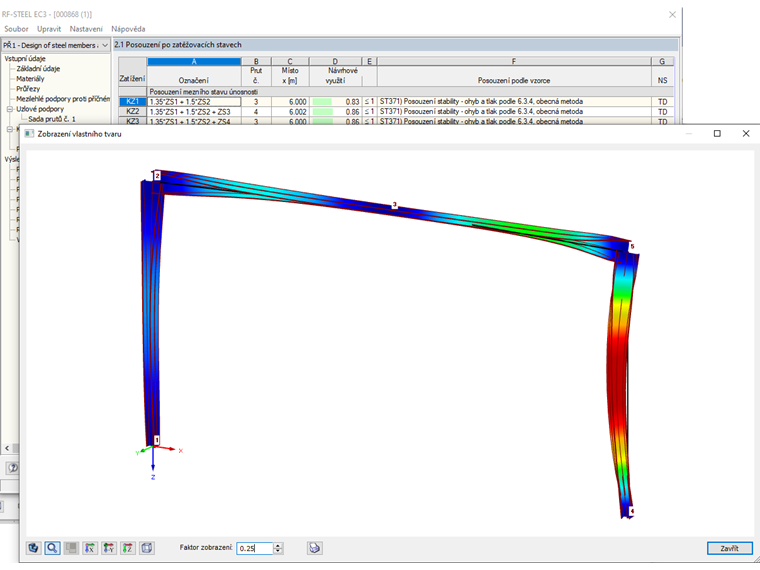Select Mezilehlé podpory proti příčném tree item
760x570 pixels.
63,99
